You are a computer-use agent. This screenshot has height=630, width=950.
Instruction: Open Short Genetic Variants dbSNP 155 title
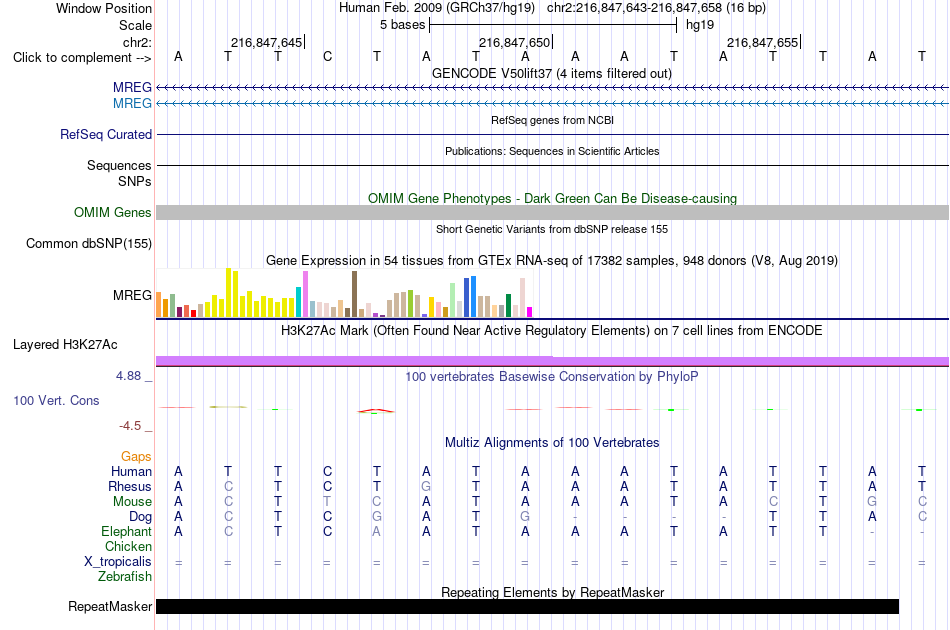pyautogui.click(x=552, y=229)
